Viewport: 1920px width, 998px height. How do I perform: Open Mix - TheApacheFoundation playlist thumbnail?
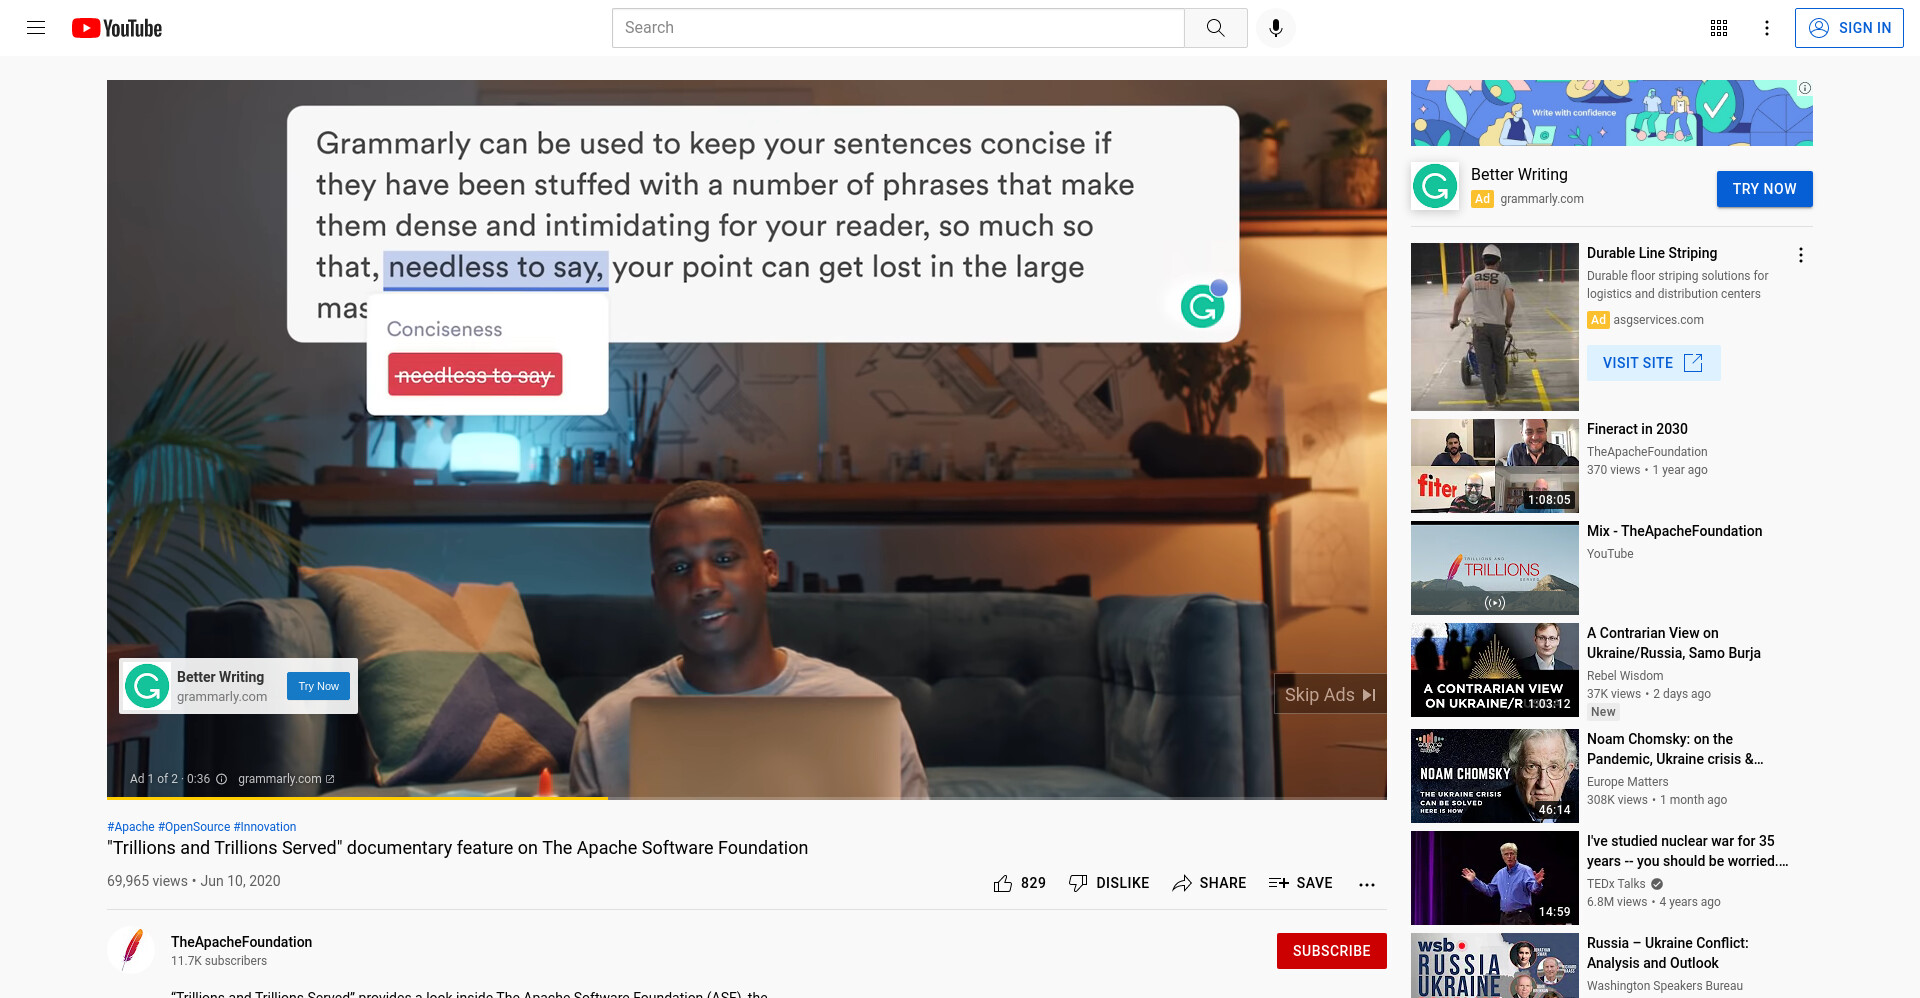tap(1495, 568)
